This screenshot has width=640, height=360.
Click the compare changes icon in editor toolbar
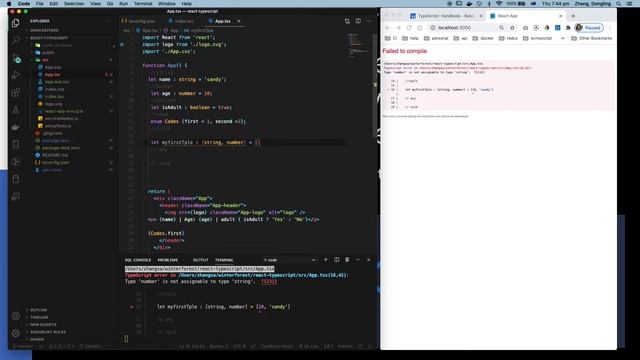[x=347, y=21]
